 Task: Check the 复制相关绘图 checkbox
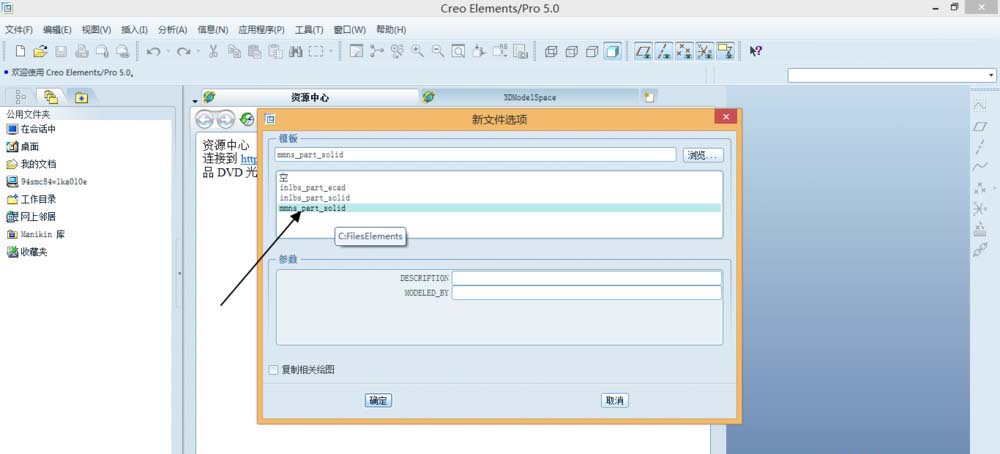[x=274, y=370]
